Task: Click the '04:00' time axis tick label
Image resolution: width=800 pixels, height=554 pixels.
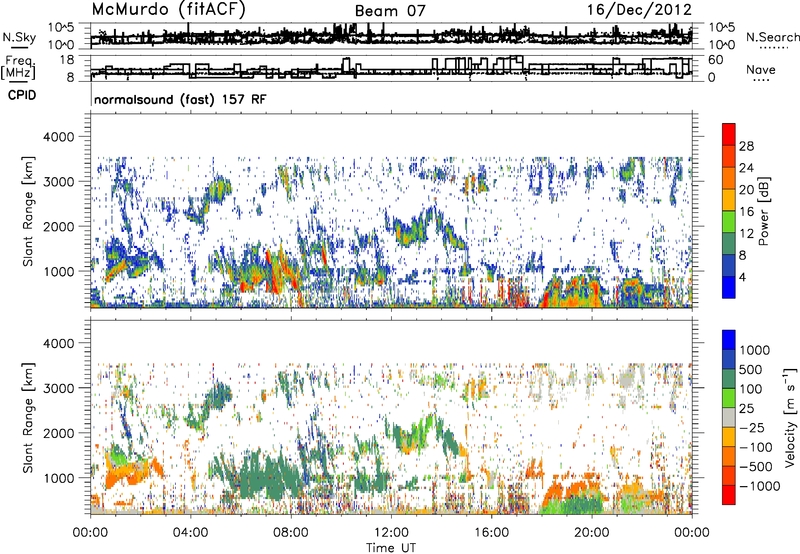Action: (x=191, y=533)
